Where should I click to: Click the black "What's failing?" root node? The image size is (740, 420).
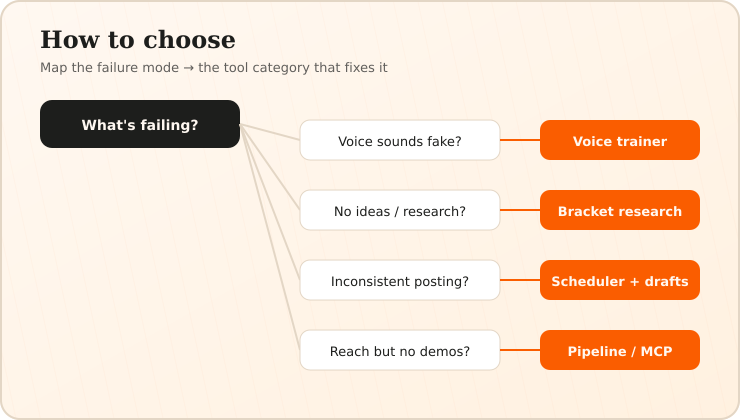pyautogui.click(x=140, y=124)
